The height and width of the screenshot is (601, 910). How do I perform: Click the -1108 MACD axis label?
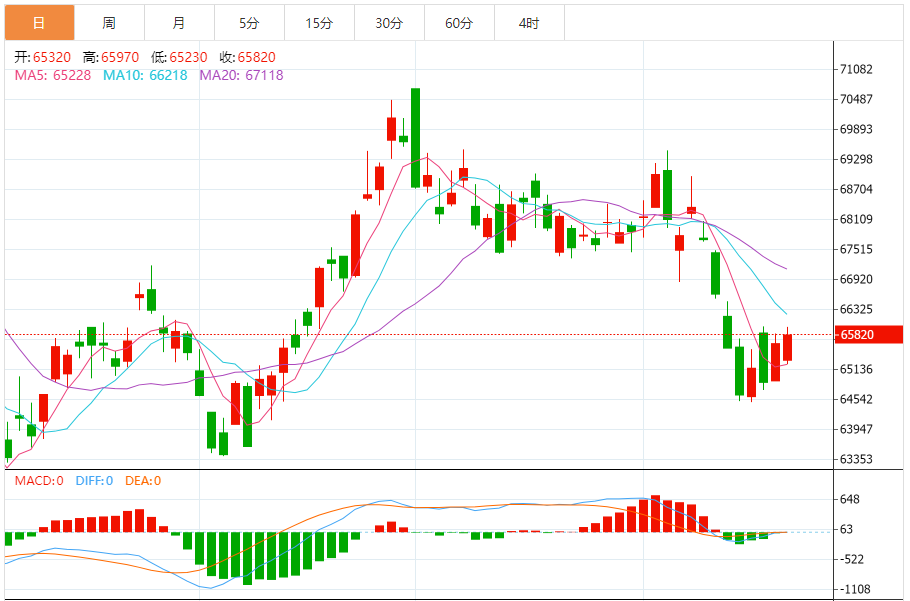tap(856, 589)
